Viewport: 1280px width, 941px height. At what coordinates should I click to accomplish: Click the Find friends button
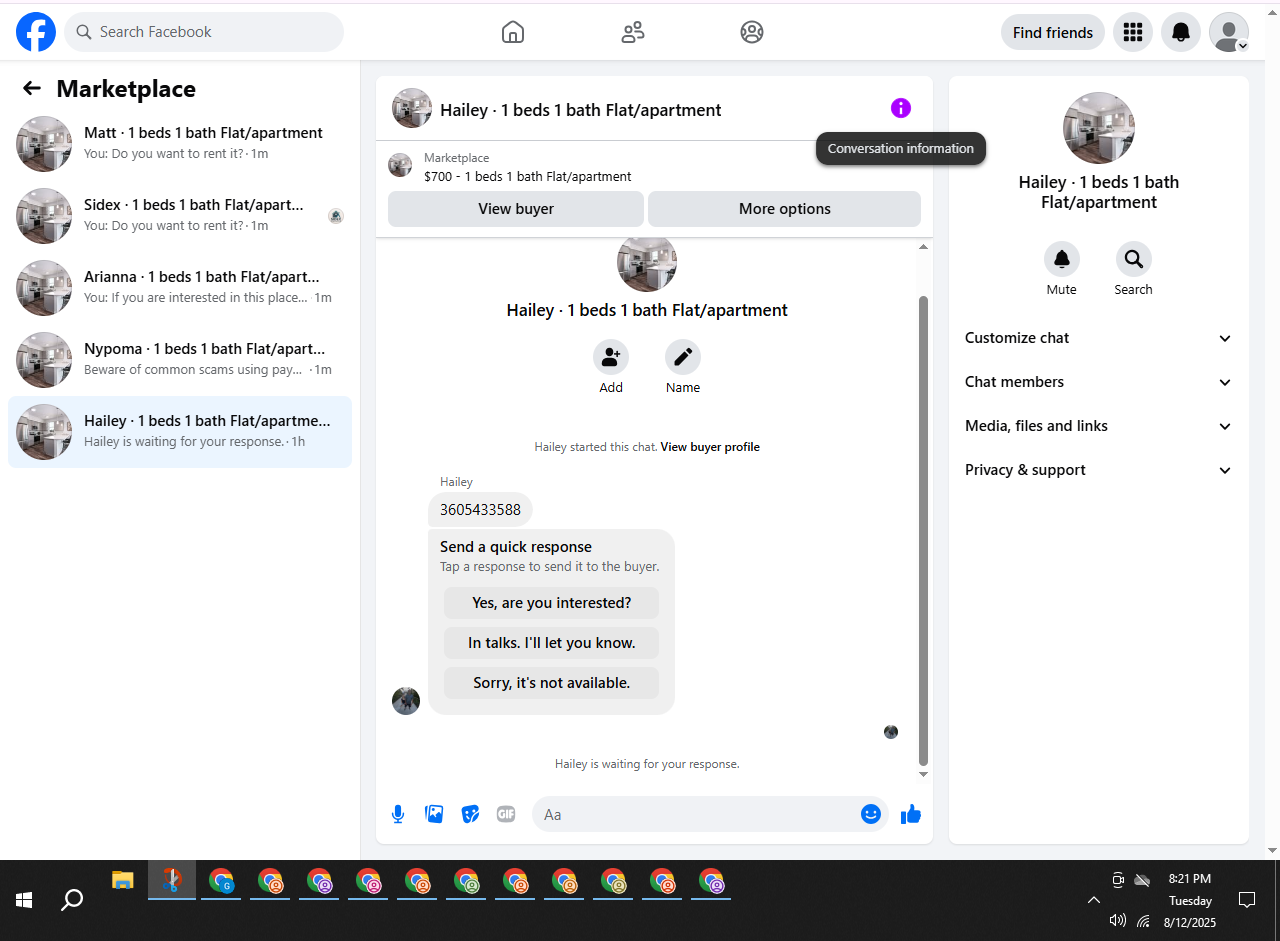1053,32
